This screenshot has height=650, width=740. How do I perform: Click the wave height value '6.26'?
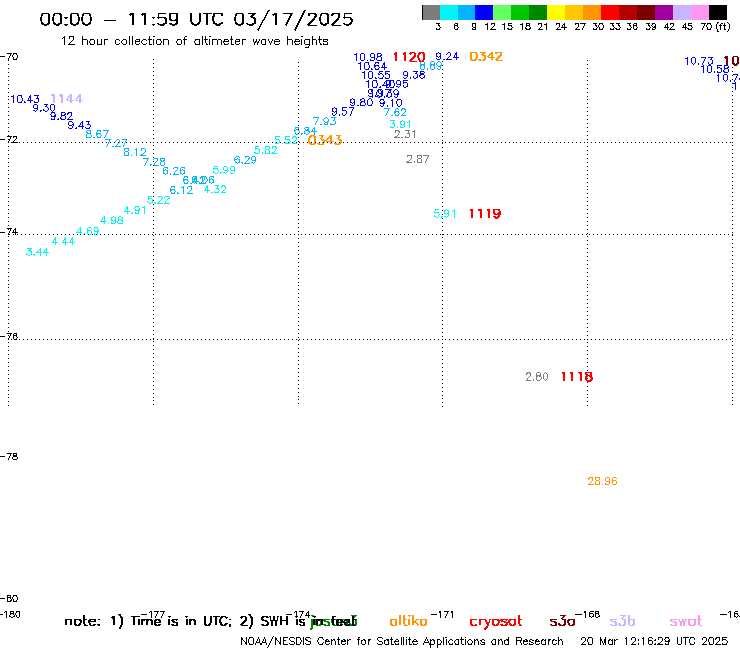pyautogui.click(x=174, y=171)
